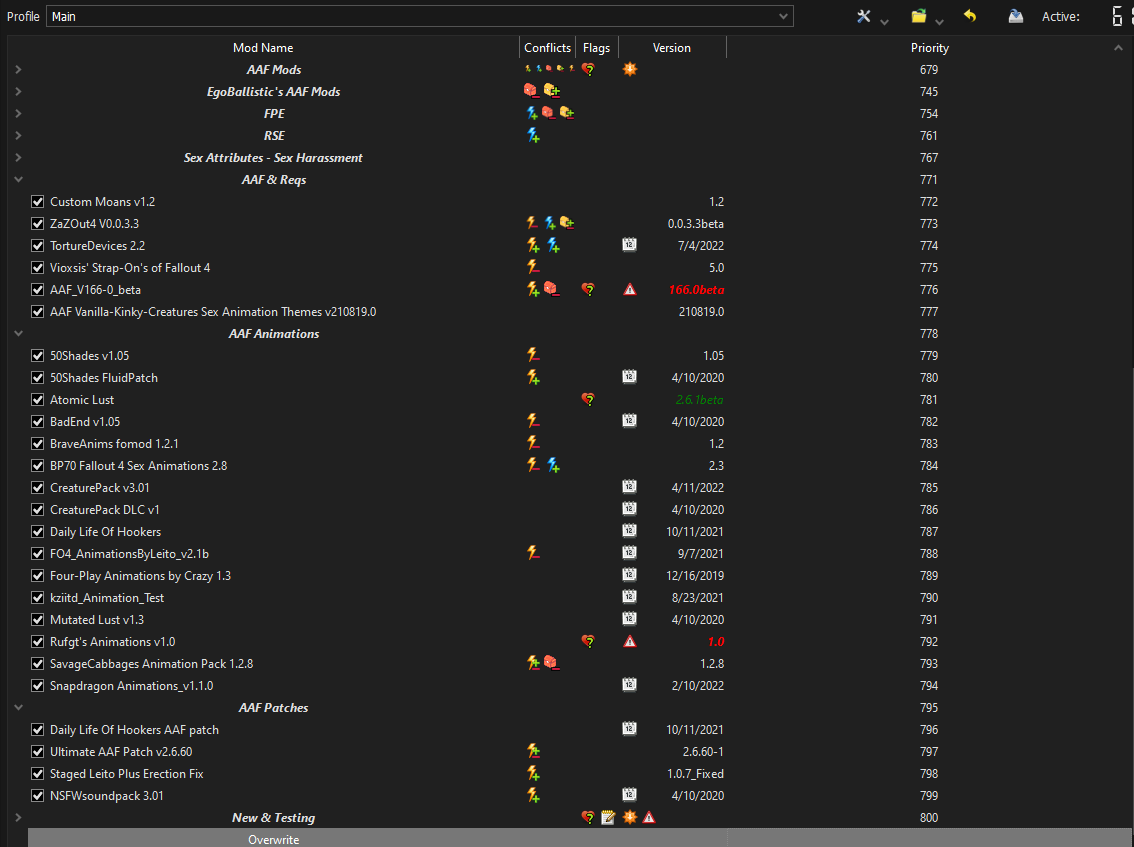Click the red 166.0beta version value
Screen dimensions: 1134x847
696,289
